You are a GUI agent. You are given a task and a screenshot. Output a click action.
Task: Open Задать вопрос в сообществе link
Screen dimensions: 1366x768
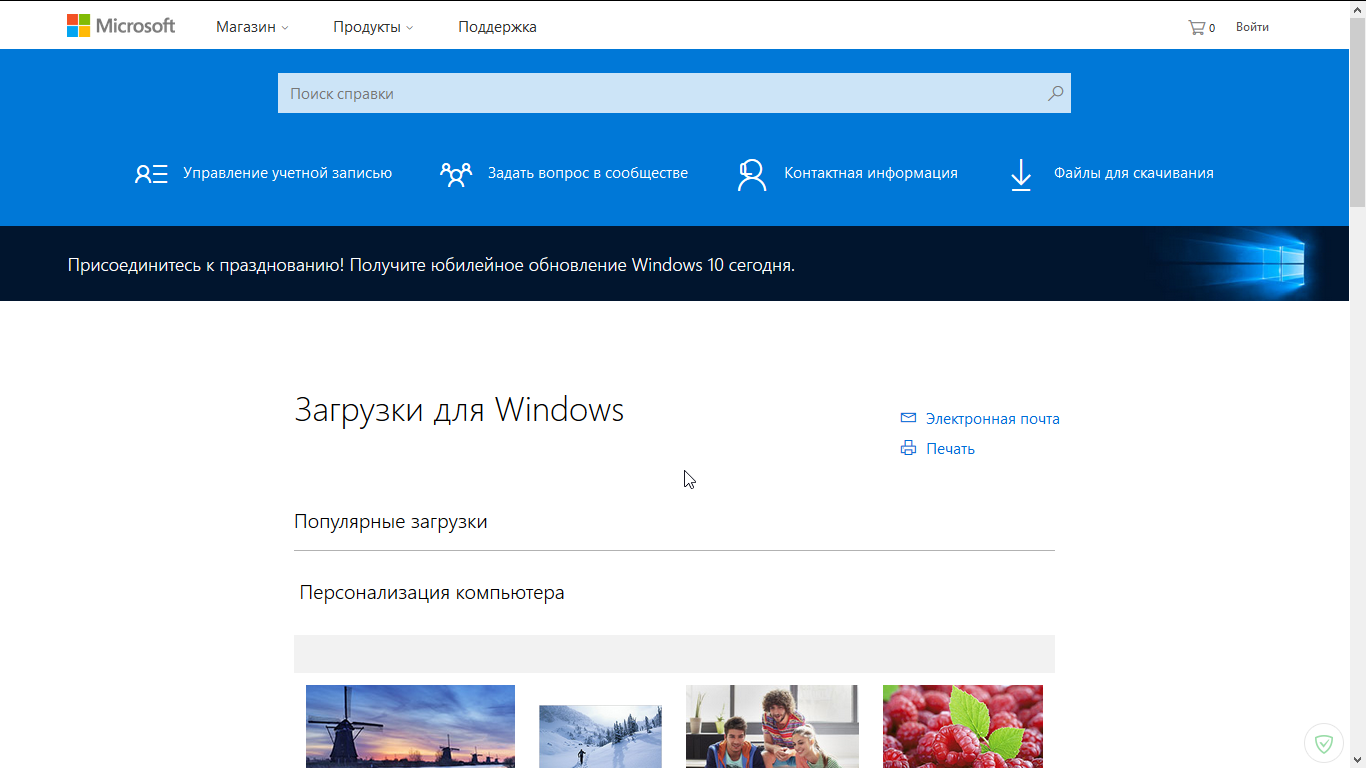588,173
